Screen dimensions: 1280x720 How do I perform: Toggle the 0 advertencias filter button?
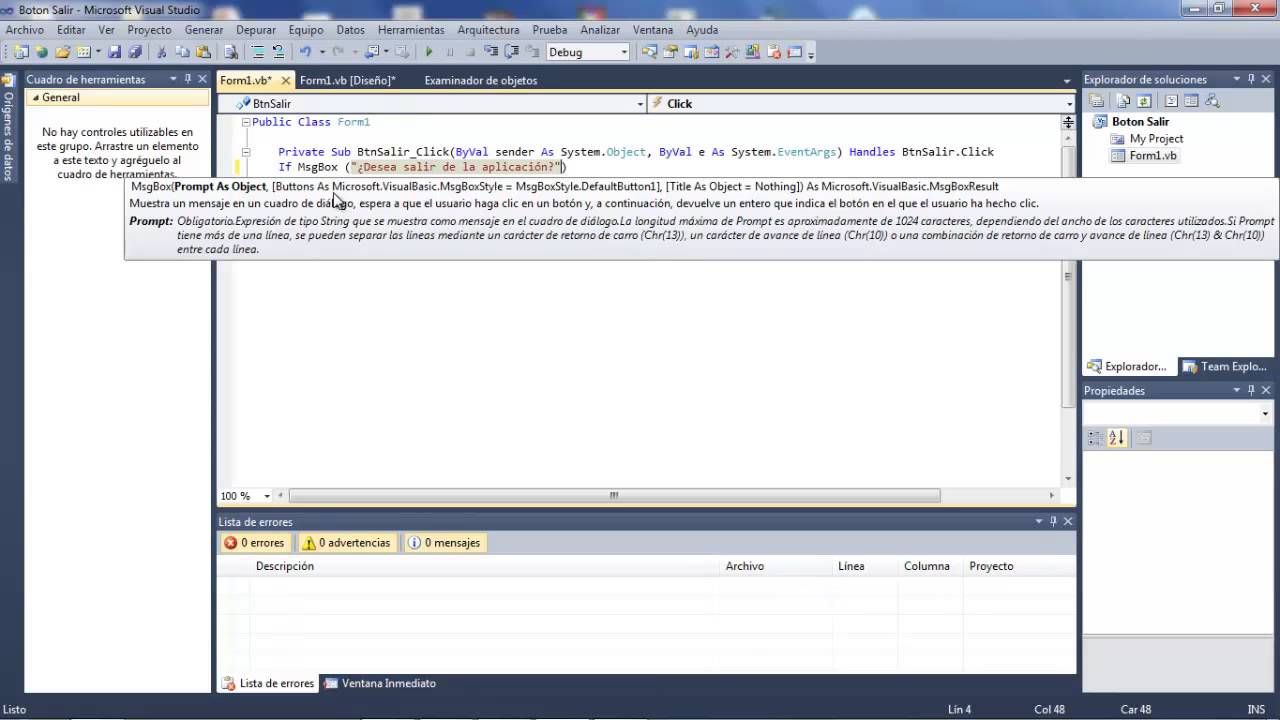click(347, 543)
